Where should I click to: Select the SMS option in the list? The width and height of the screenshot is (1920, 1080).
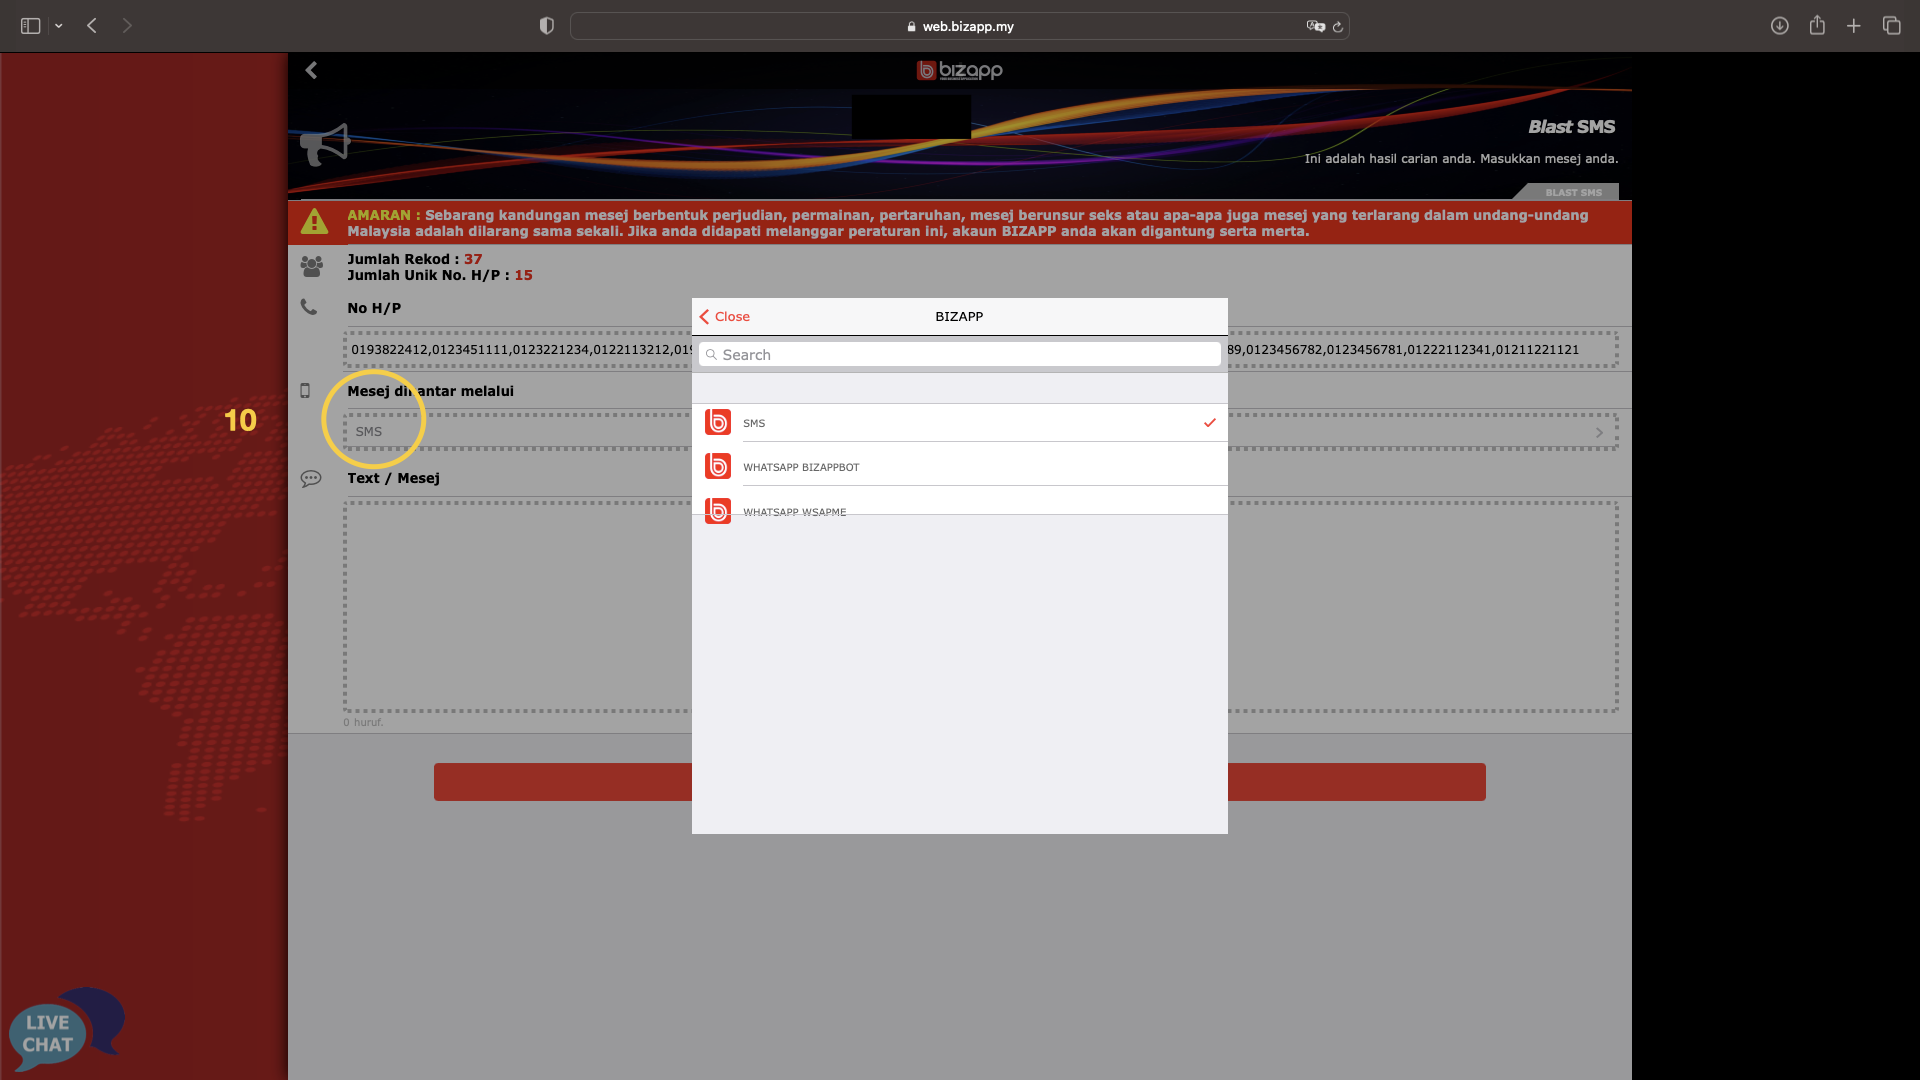pos(959,423)
